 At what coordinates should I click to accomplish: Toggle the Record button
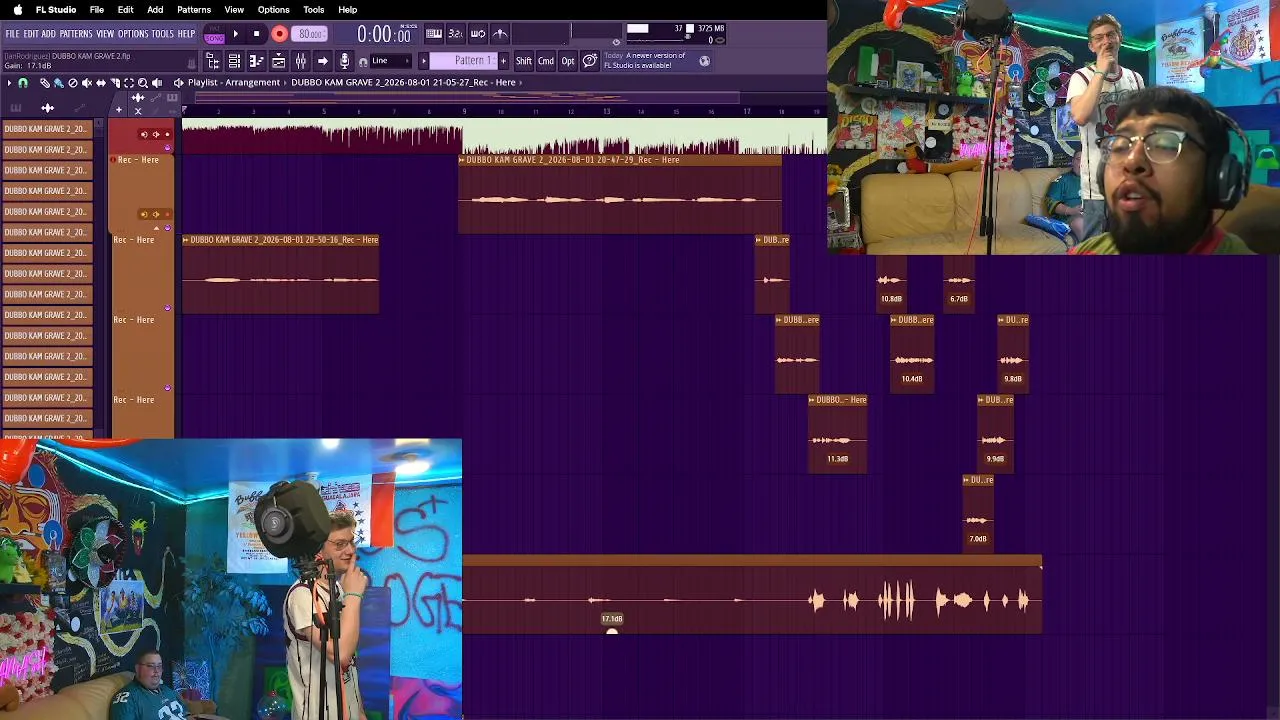279,34
